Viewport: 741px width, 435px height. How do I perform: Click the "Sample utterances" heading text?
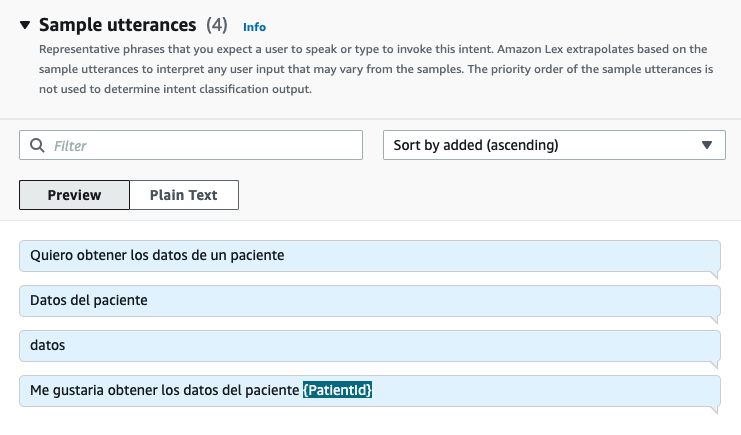pyautogui.click(x=117, y=25)
